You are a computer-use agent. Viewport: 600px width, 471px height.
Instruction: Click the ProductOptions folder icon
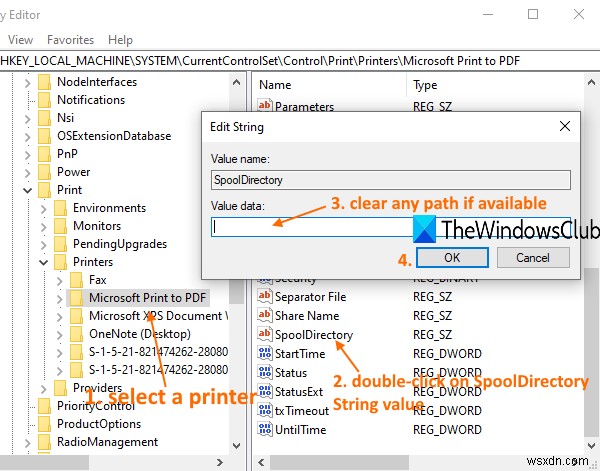tap(44, 424)
